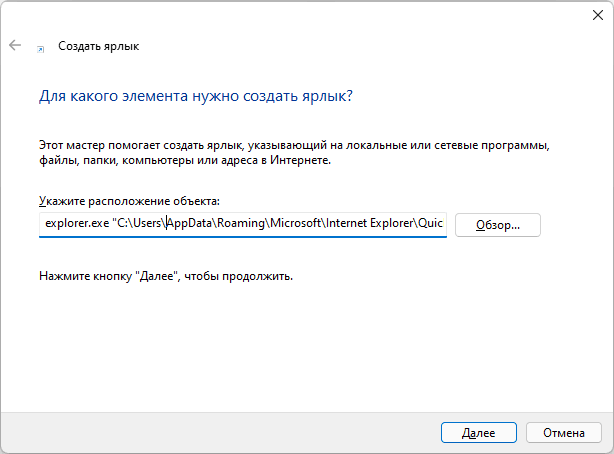Image resolution: width=614 pixels, height=454 pixels.
Task: Select the Укажите расположение объекта label
Action: pyautogui.click(x=129, y=201)
